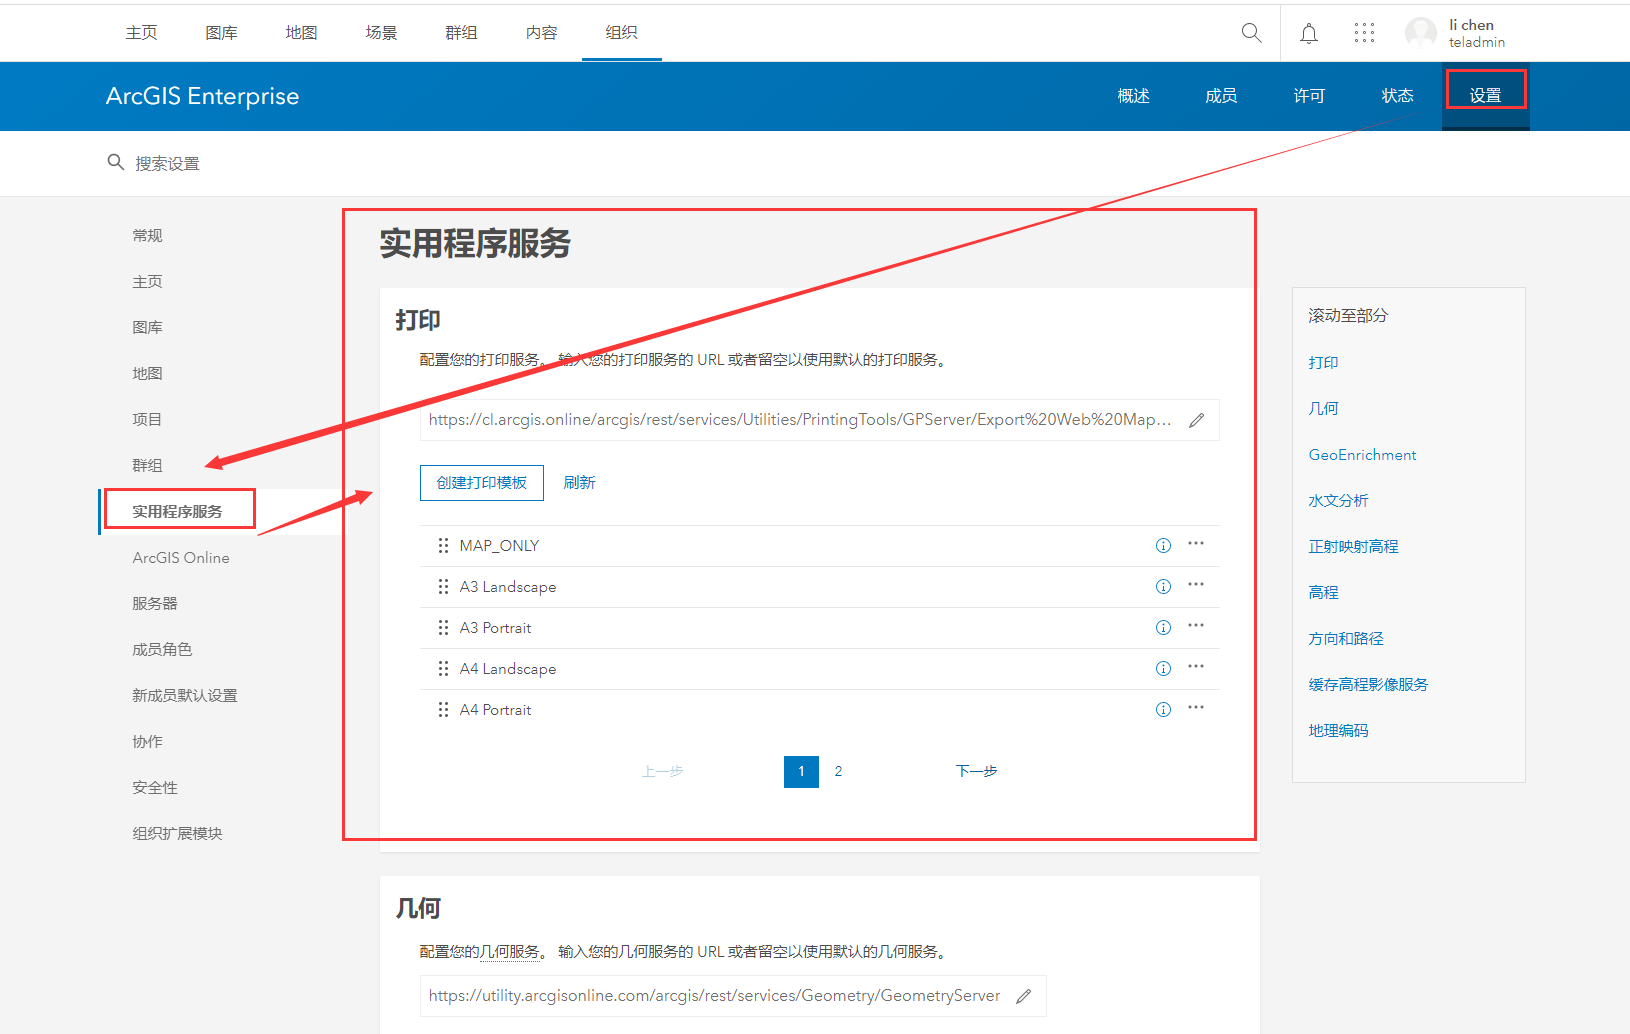Select page 1 of print templates

click(x=801, y=772)
